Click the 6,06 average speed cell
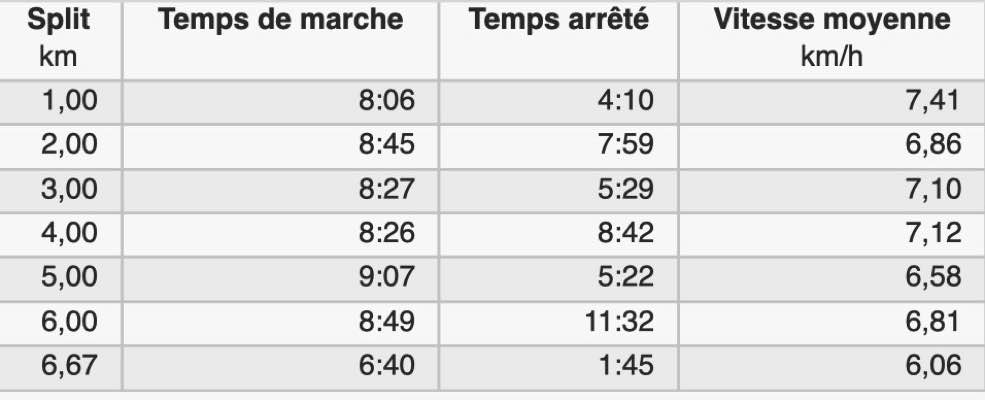 [x=832, y=366]
